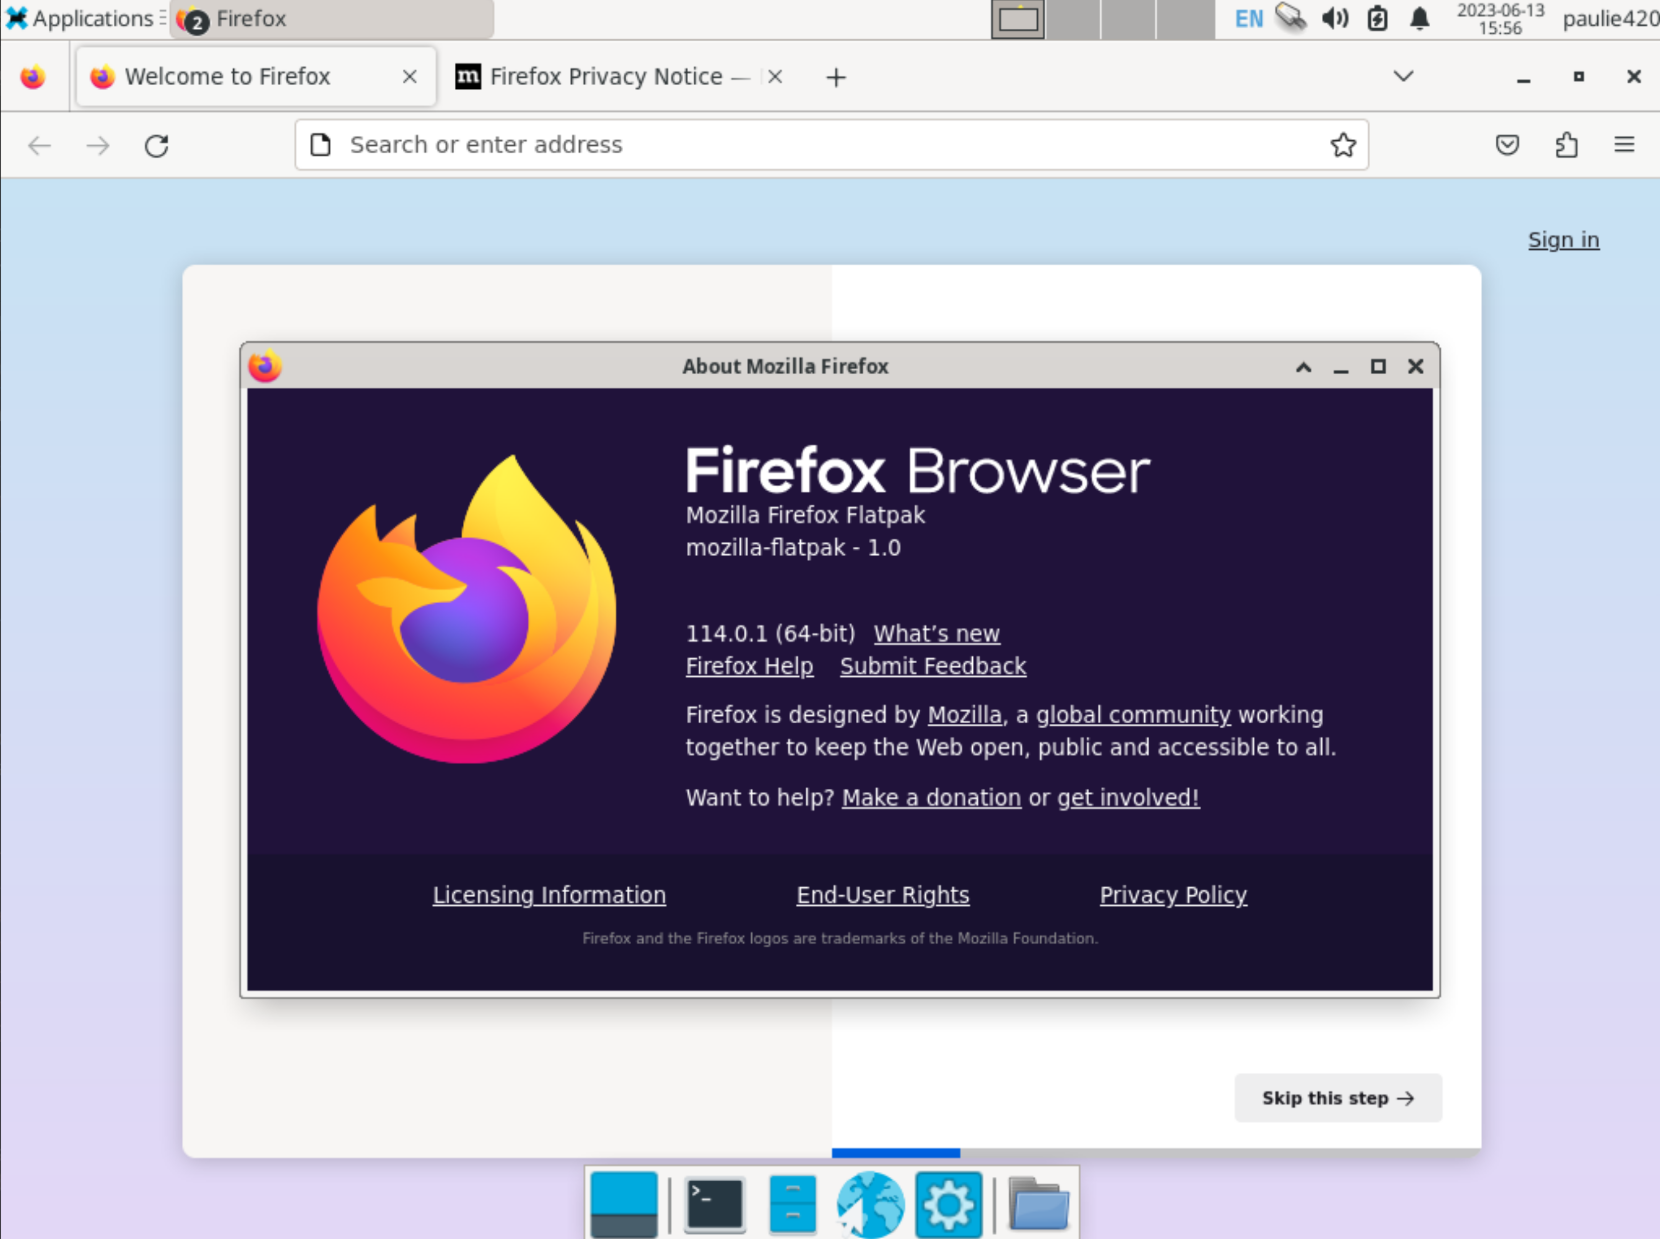Open End-User Rights link
The image size is (1660, 1239).
[x=883, y=895]
